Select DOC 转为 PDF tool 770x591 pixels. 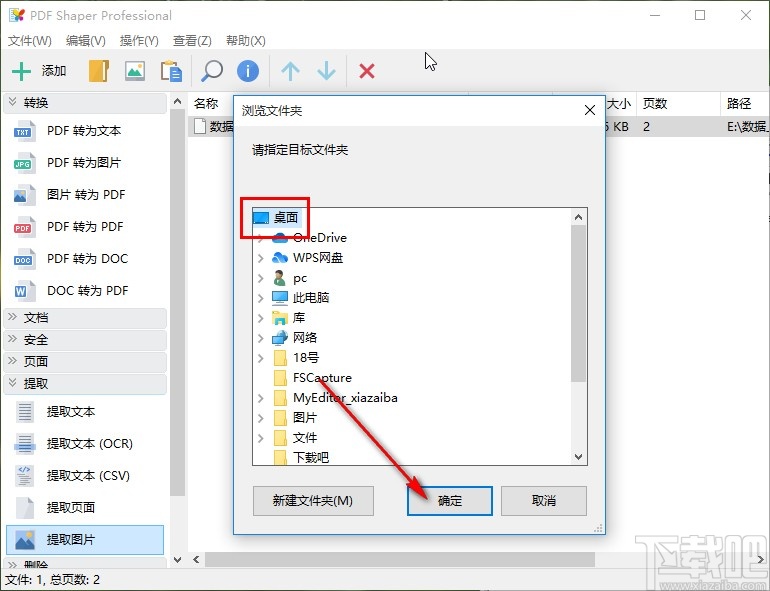84,291
